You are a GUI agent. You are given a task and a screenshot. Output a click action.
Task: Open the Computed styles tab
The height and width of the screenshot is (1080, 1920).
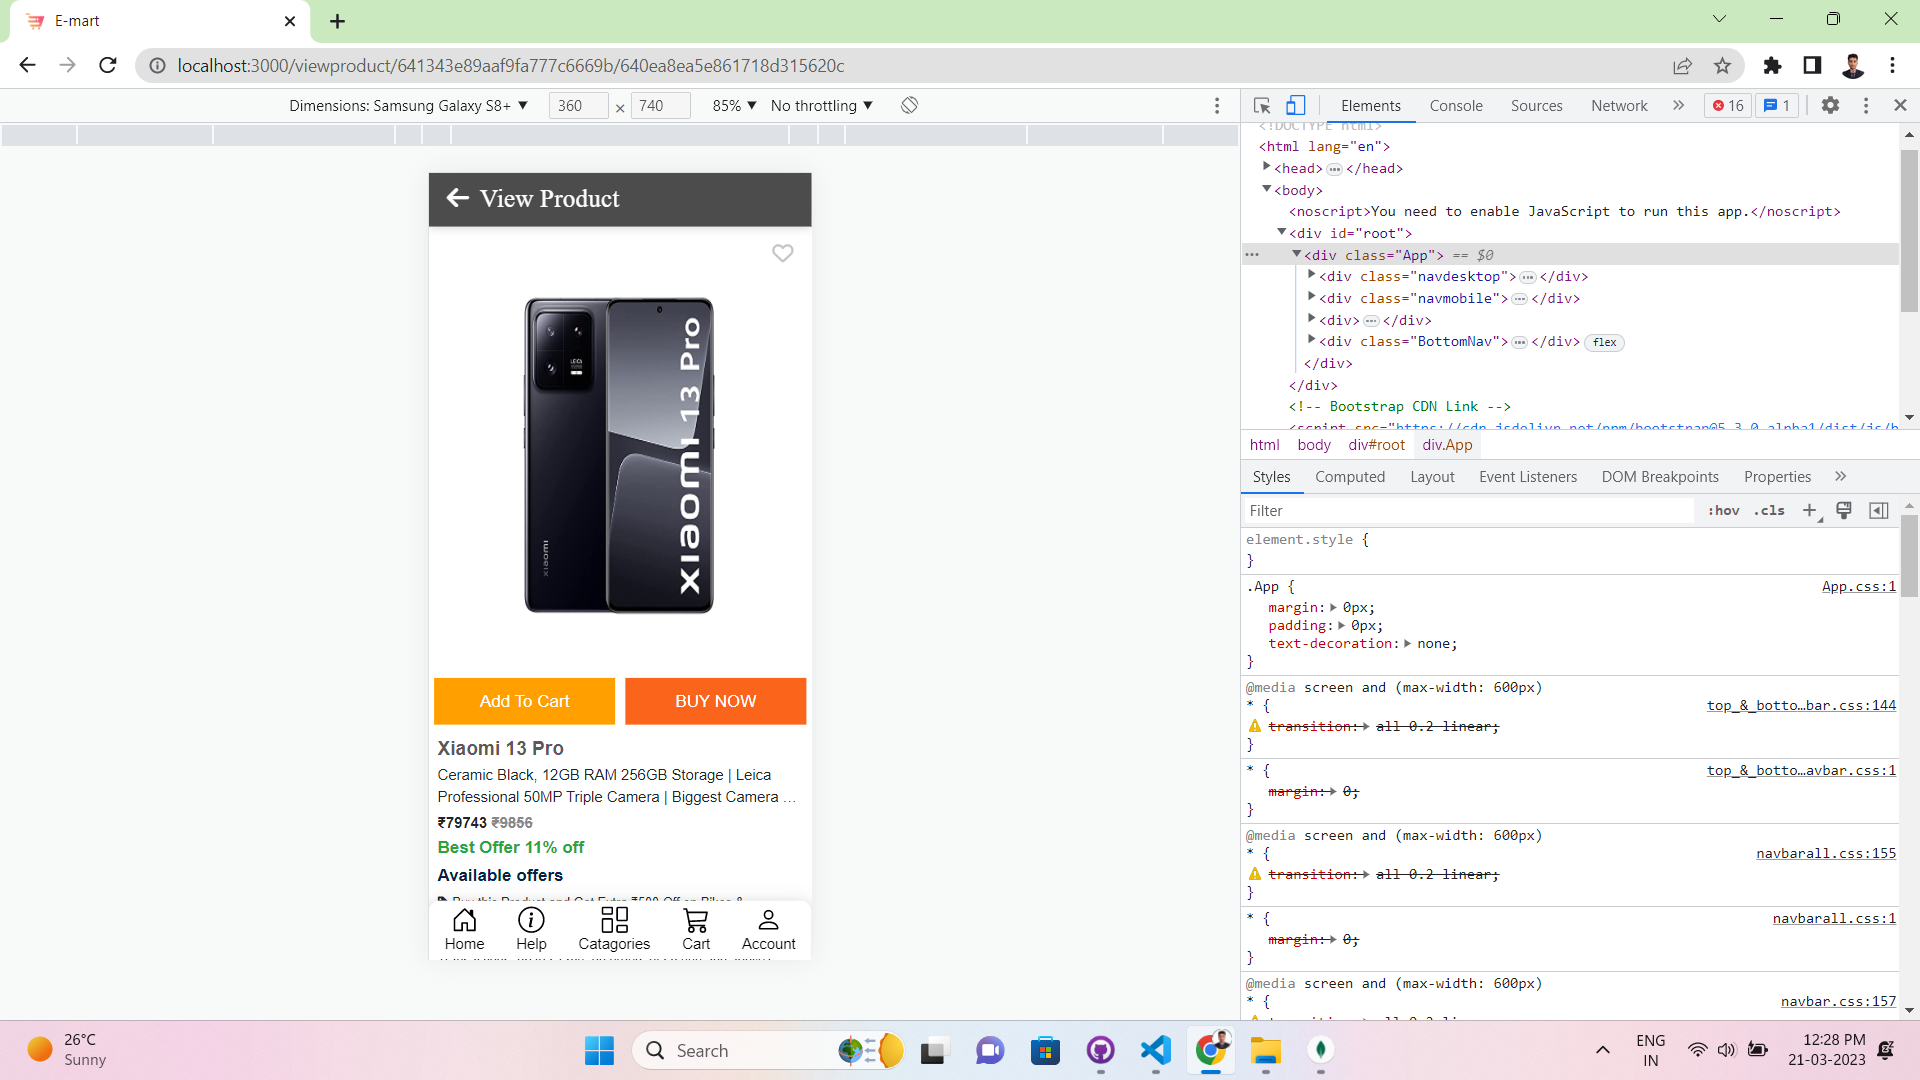click(x=1350, y=477)
